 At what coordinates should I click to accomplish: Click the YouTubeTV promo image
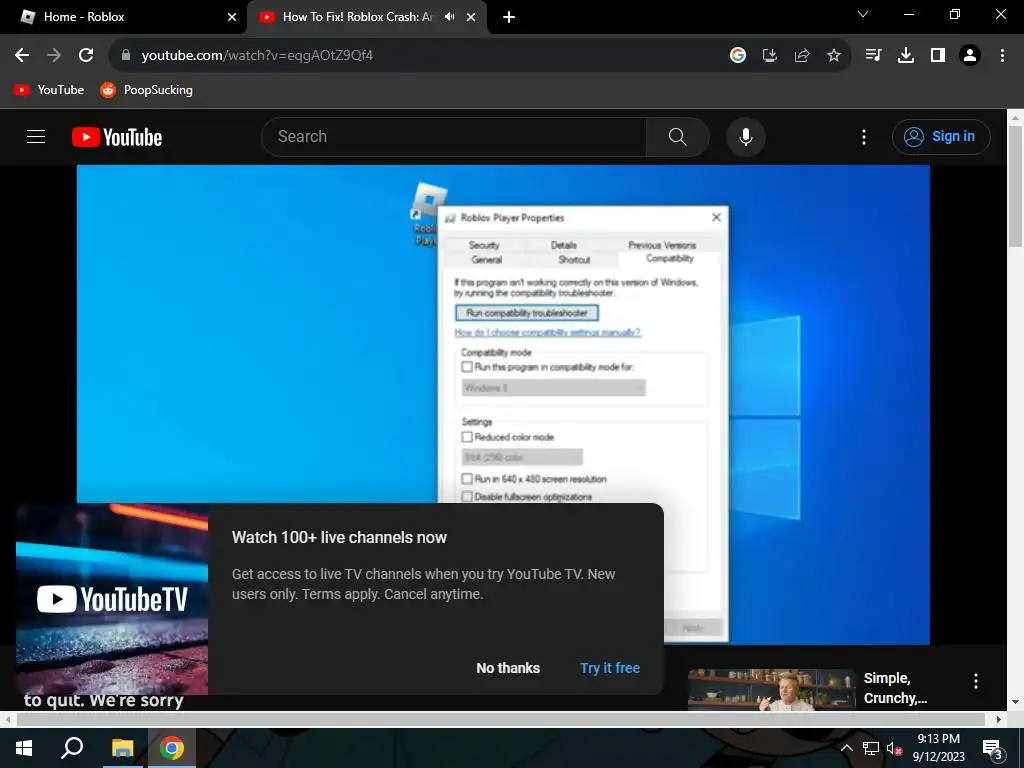pos(112,599)
